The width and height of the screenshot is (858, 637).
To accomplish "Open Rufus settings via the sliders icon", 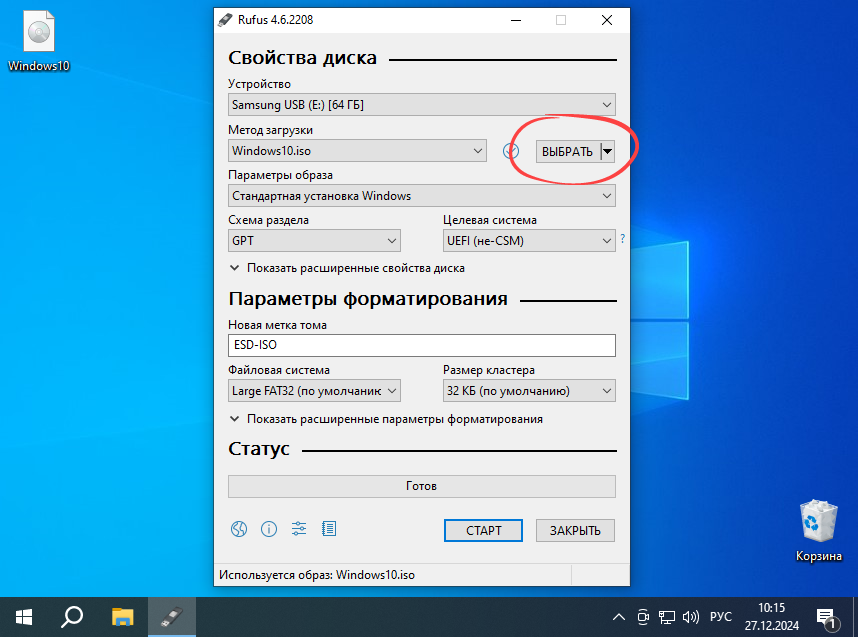I will [299, 529].
